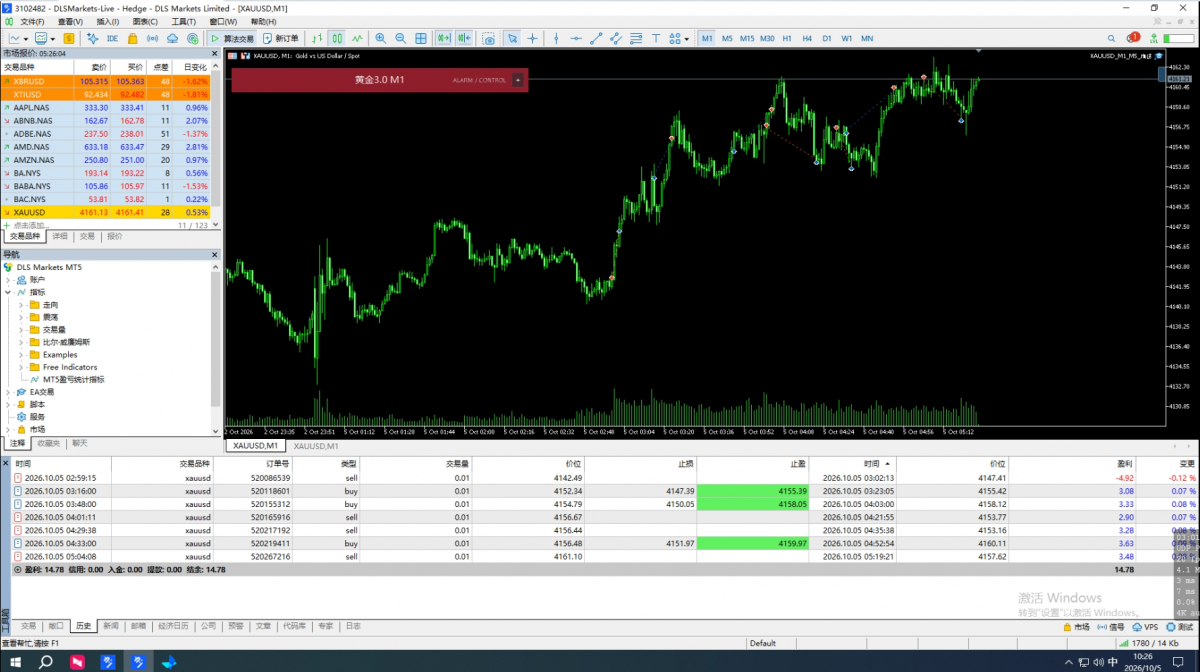Select the horizontal line drawing tool
The height and width of the screenshot is (672, 1200).
point(575,38)
